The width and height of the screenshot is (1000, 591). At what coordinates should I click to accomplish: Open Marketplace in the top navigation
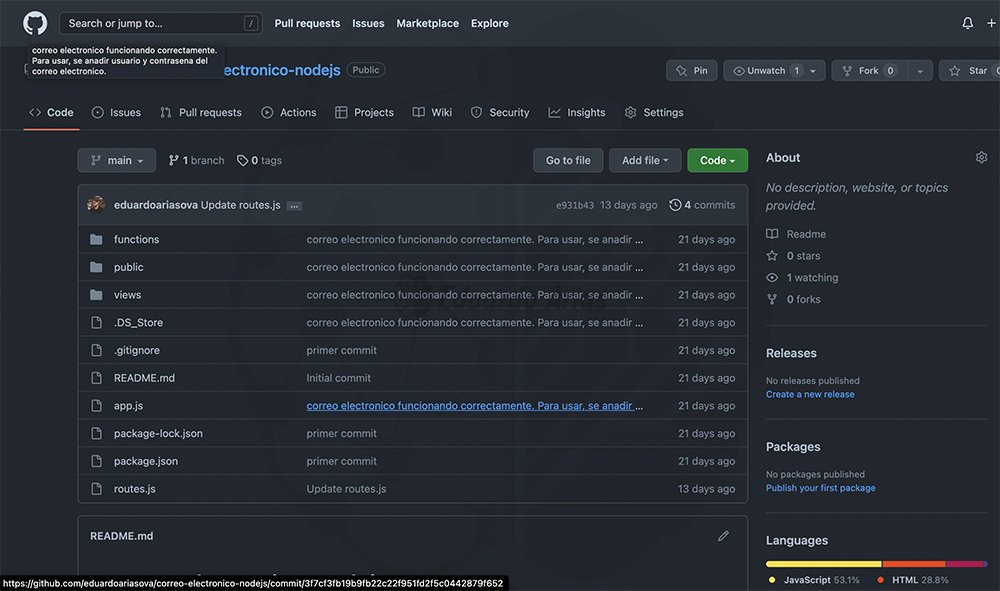[427, 23]
